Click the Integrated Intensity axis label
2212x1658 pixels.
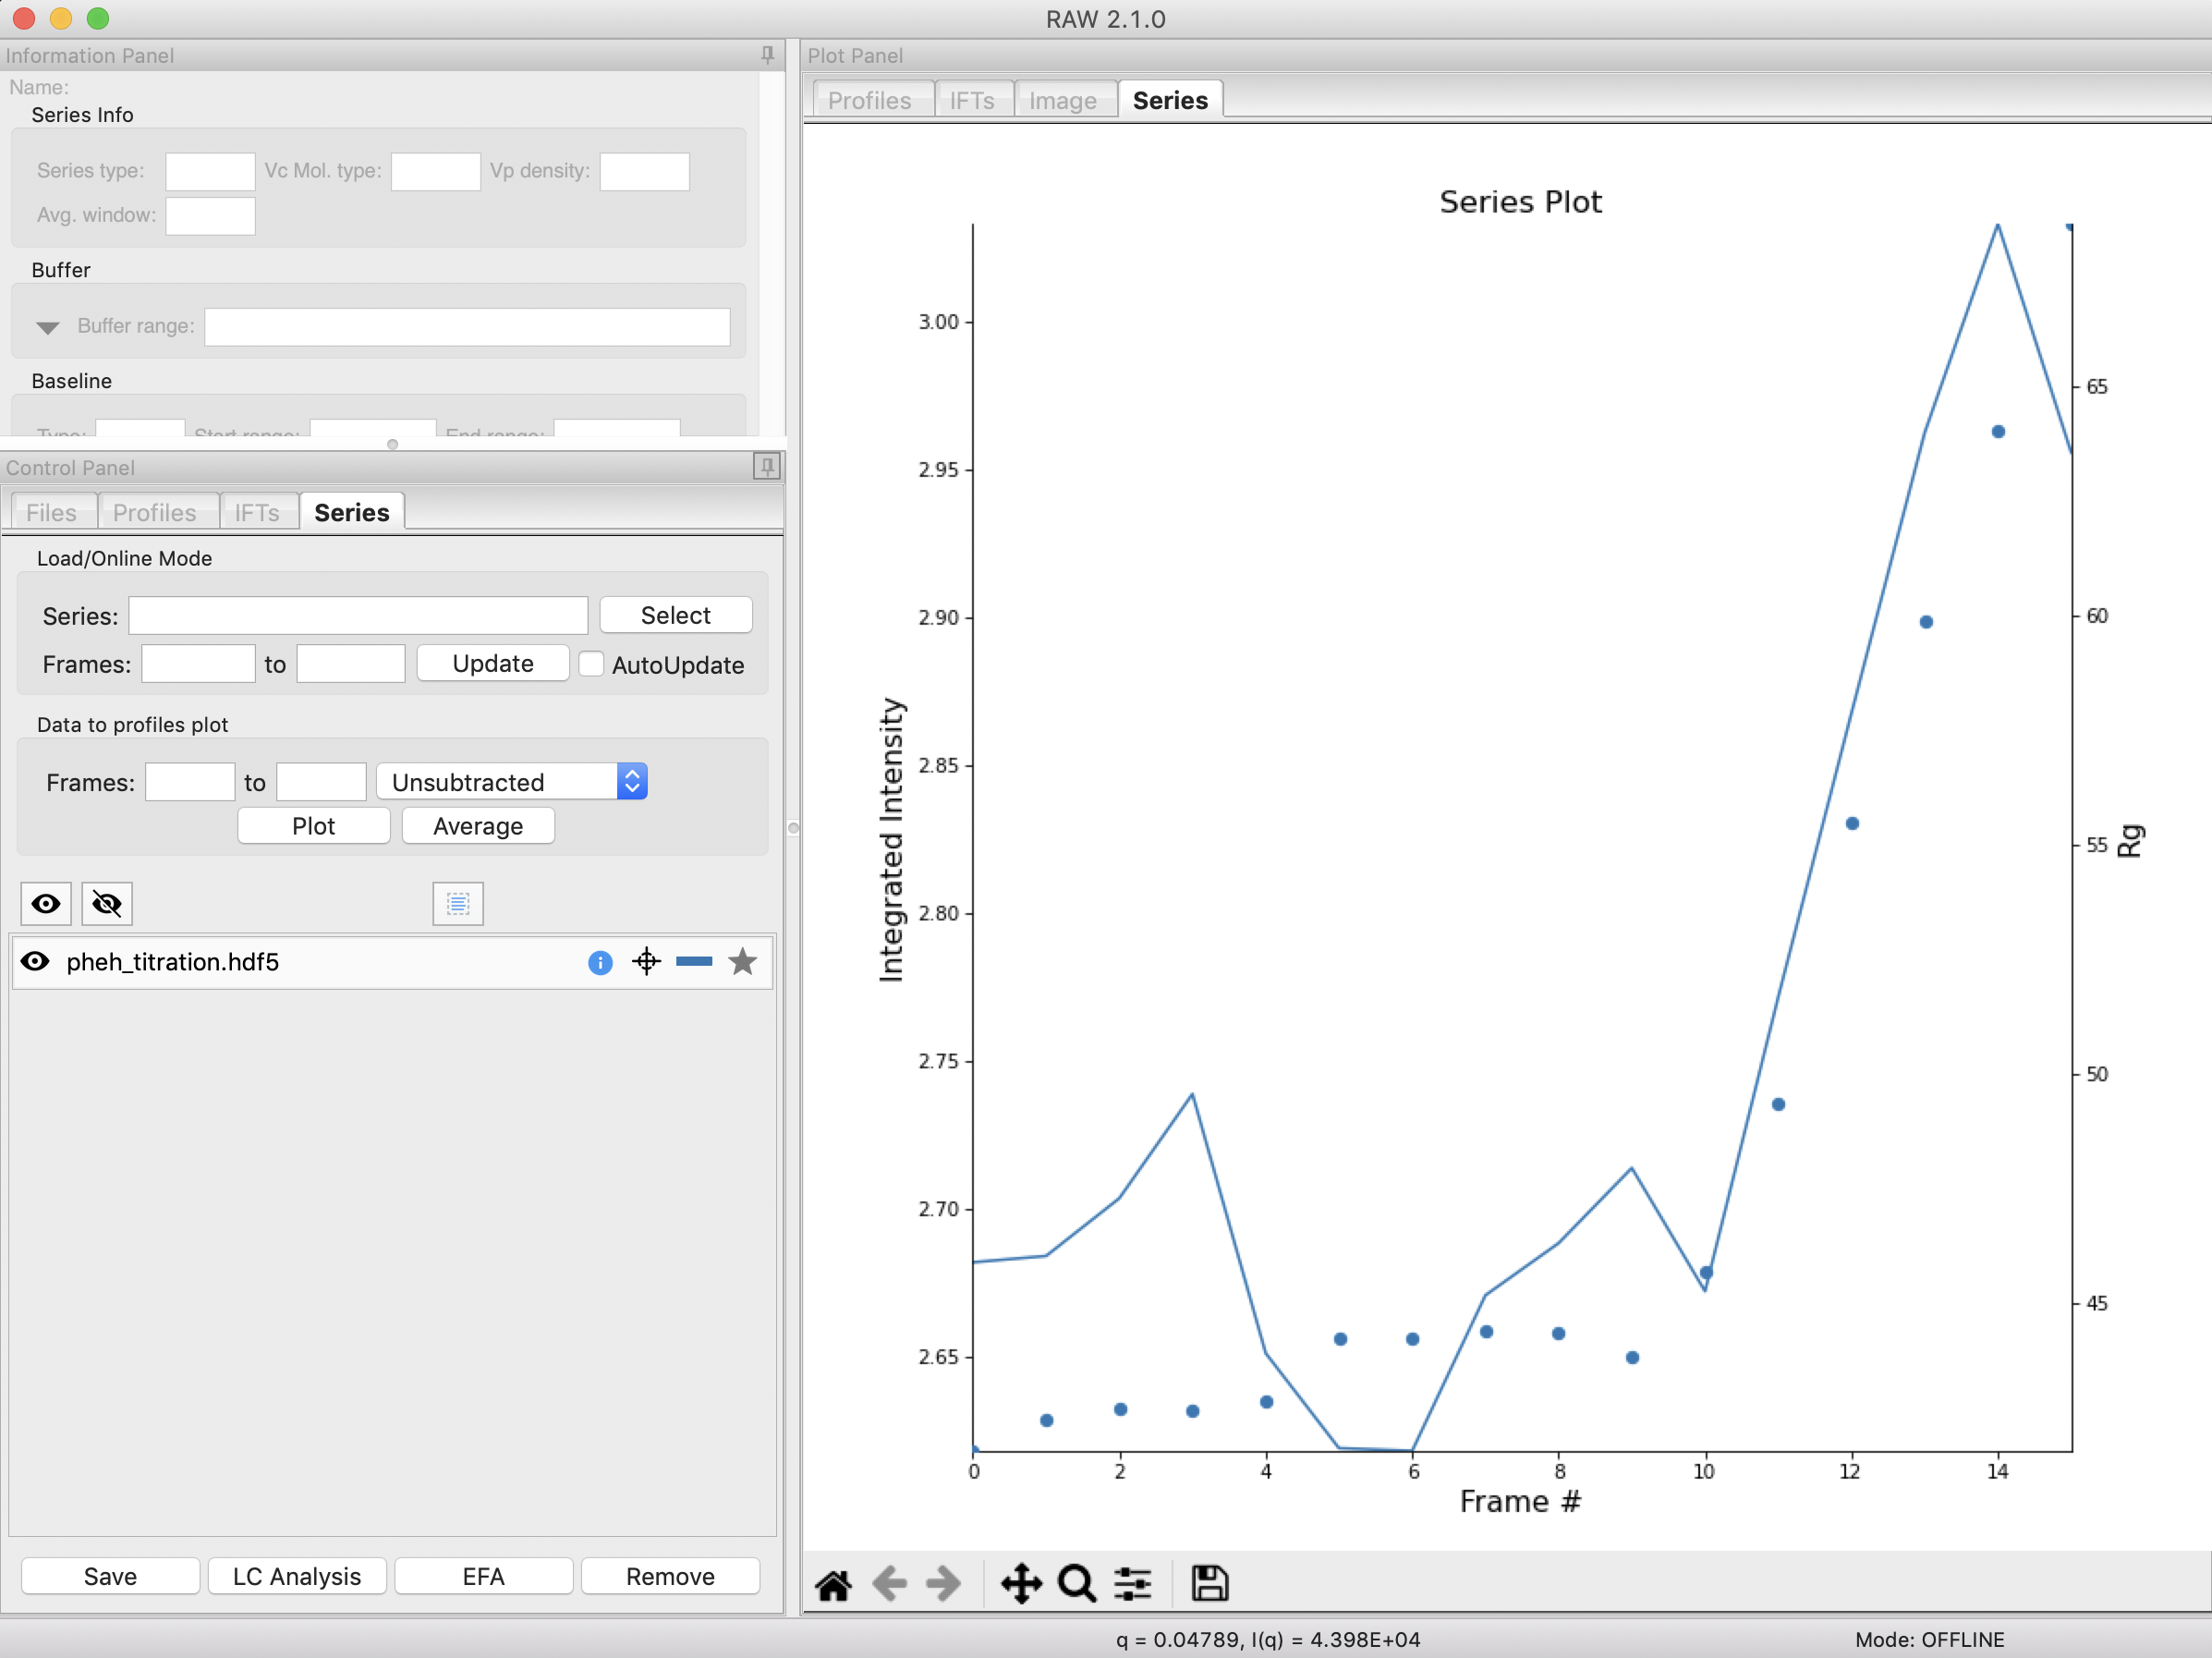click(x=890, y=840)
